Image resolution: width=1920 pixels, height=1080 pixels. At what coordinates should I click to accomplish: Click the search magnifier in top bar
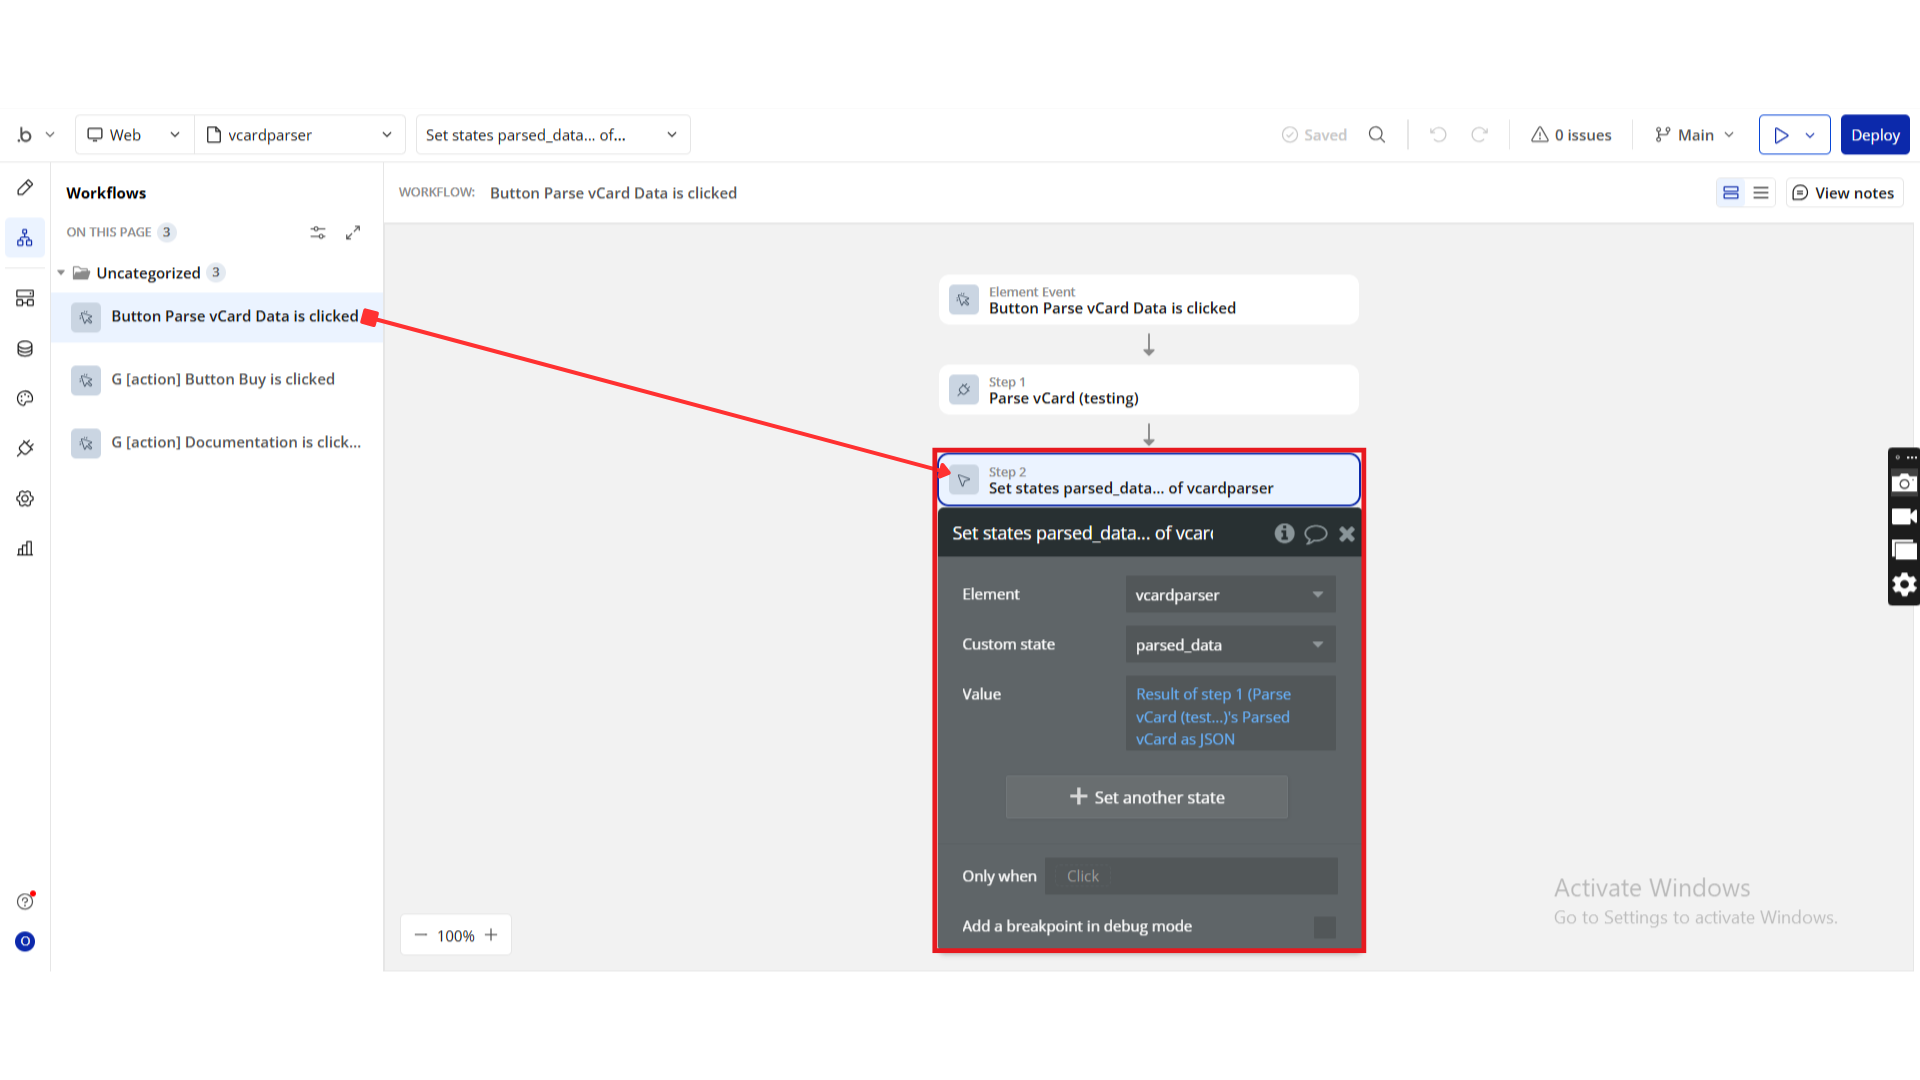tap(1377, 135)
